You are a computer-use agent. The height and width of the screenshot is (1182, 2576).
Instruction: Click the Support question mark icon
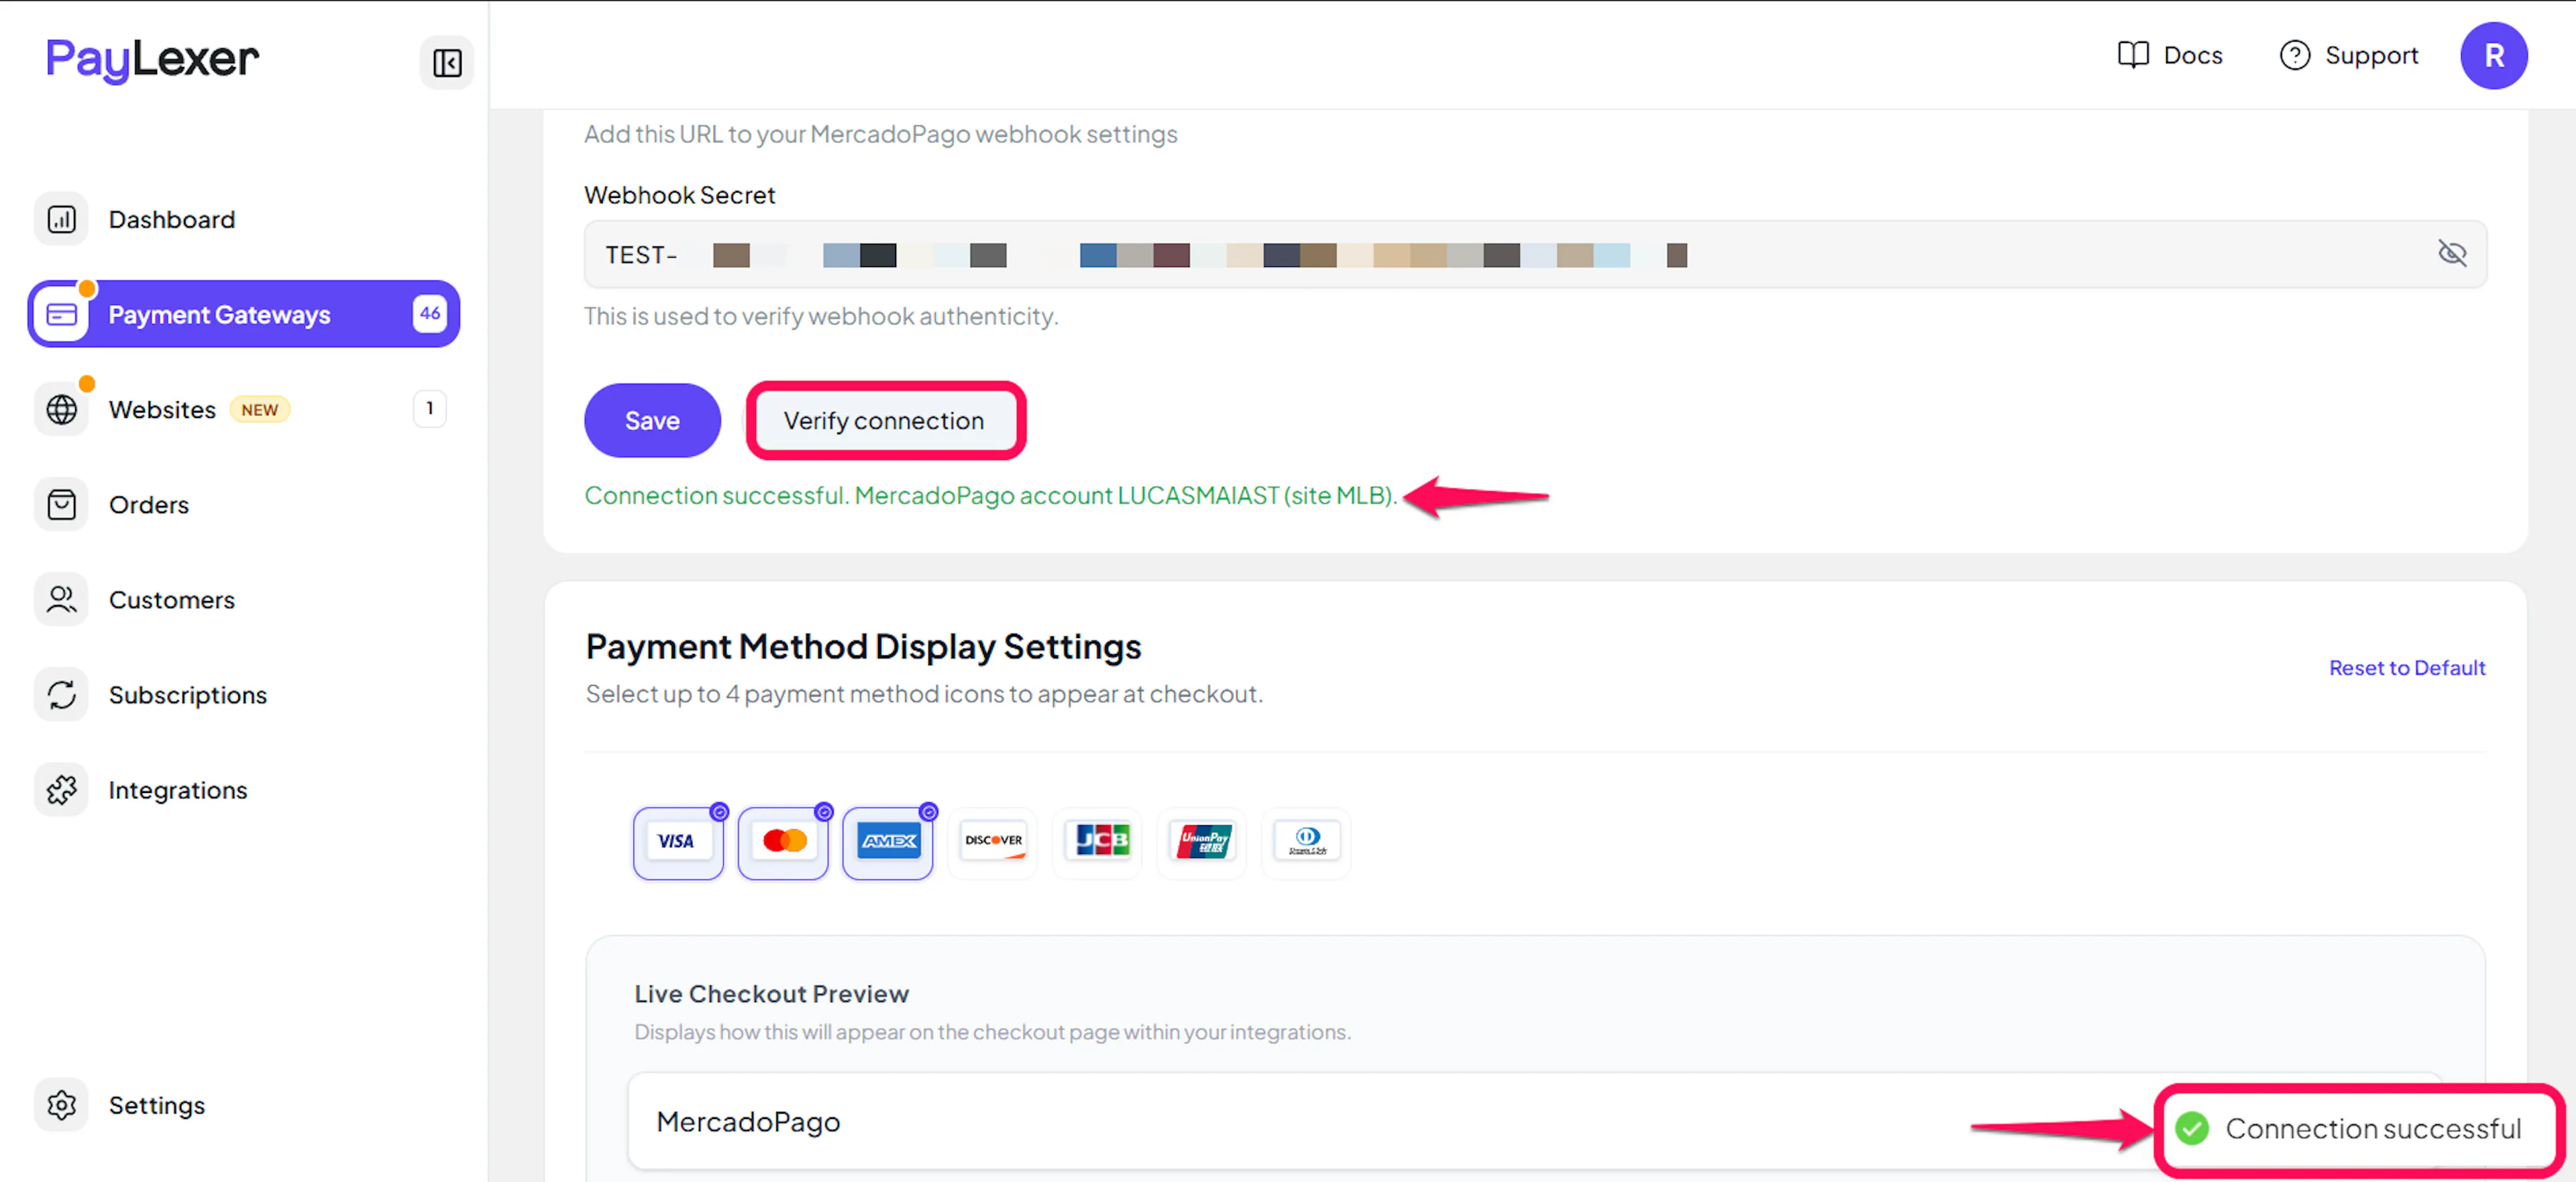[2295, 55]
